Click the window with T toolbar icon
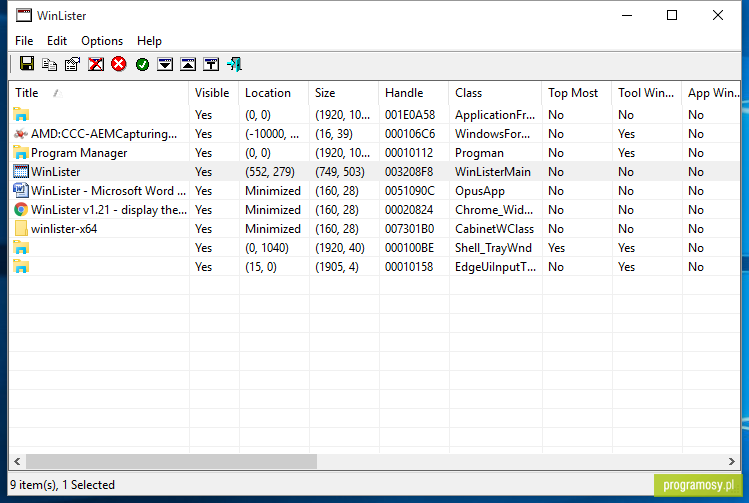 click(211, 64)
